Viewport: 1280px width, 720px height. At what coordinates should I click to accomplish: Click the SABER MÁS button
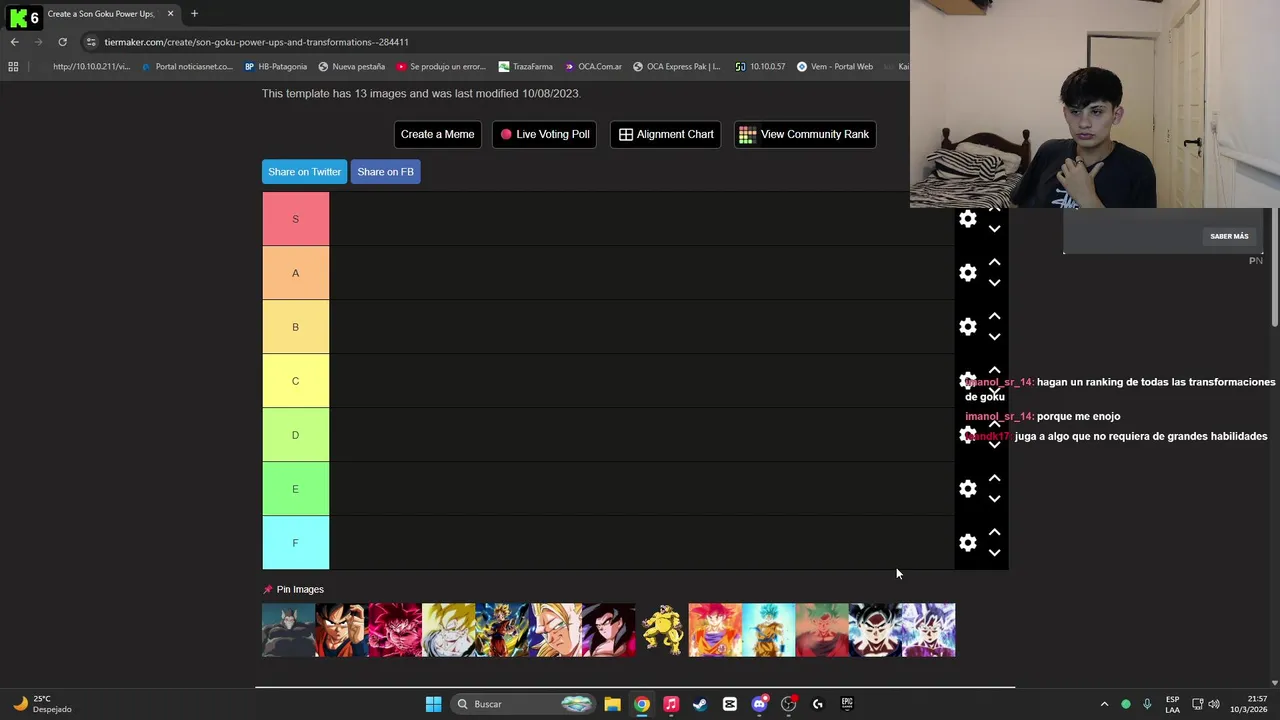point(1229,236)
